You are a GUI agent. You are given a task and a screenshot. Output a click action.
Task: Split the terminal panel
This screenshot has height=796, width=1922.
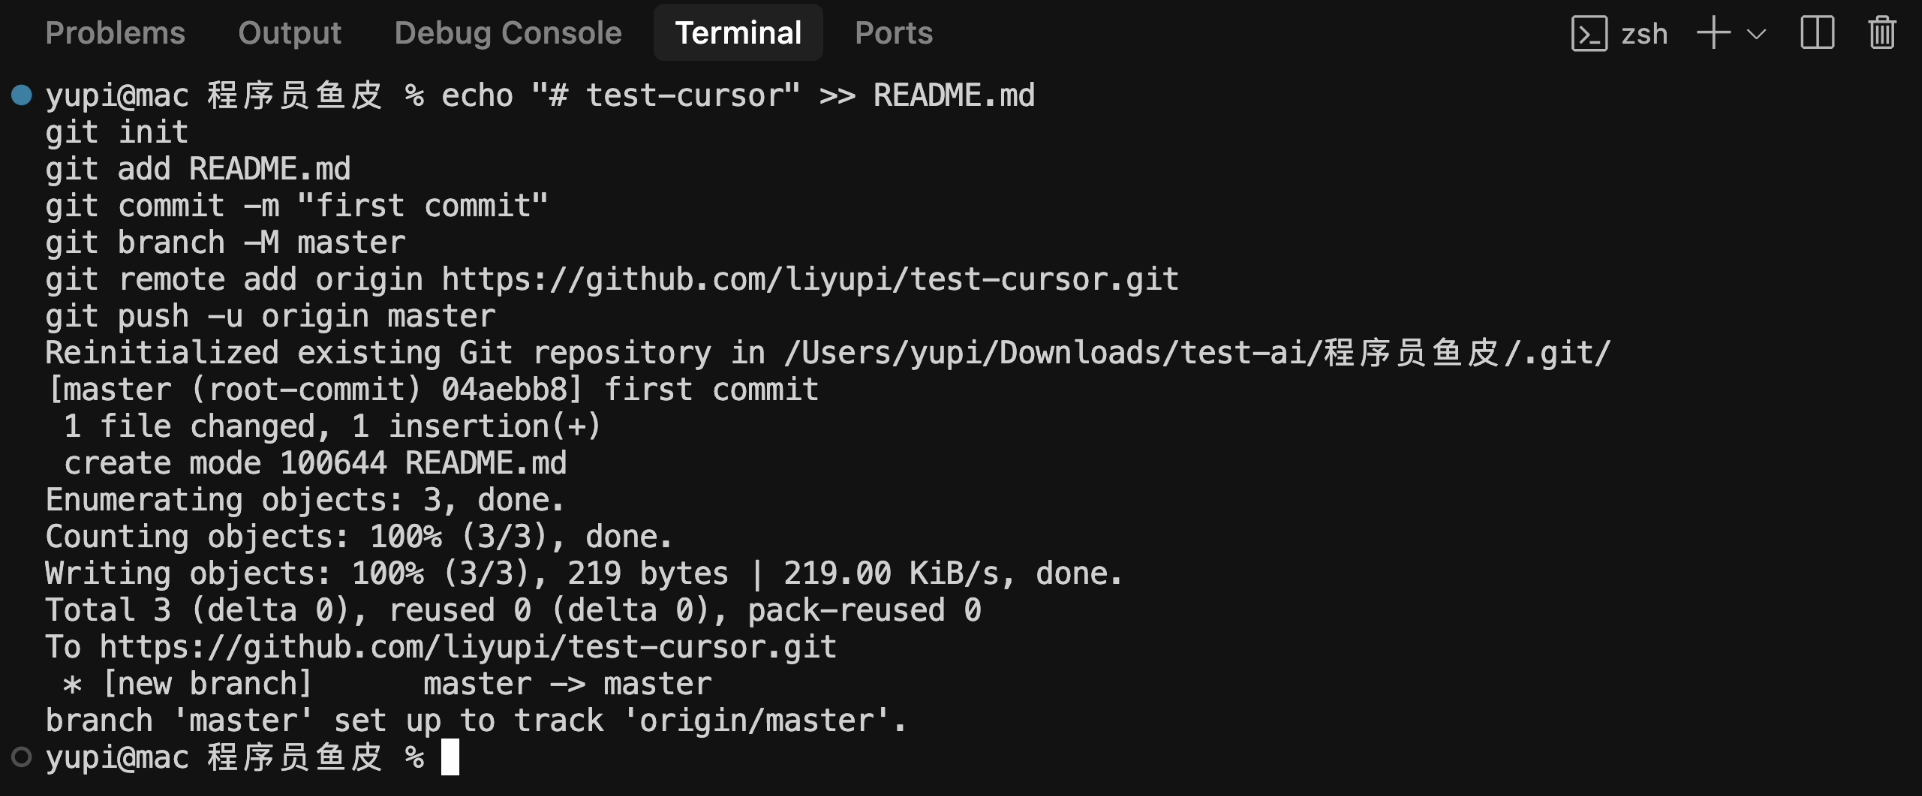pyautogui.click(x=1817, y=33)
